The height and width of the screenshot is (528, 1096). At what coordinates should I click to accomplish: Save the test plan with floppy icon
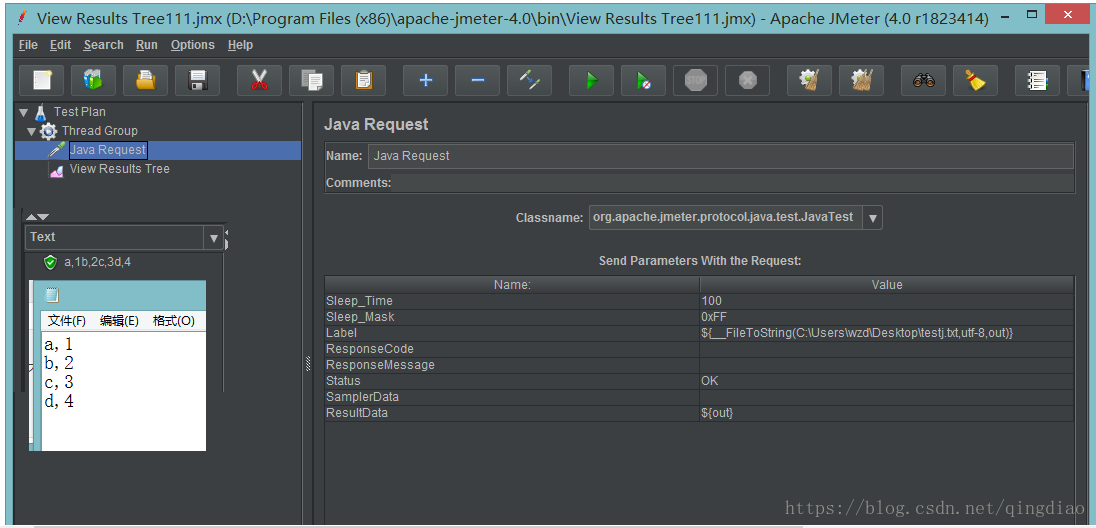pos(197,80)
